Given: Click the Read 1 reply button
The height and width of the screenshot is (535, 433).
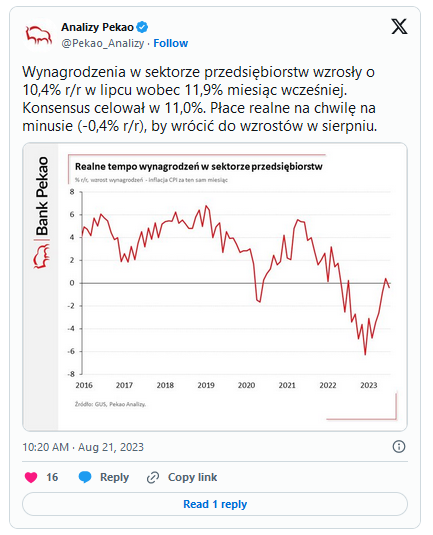Looking at the screenshot, I should [x=215, y=504].
